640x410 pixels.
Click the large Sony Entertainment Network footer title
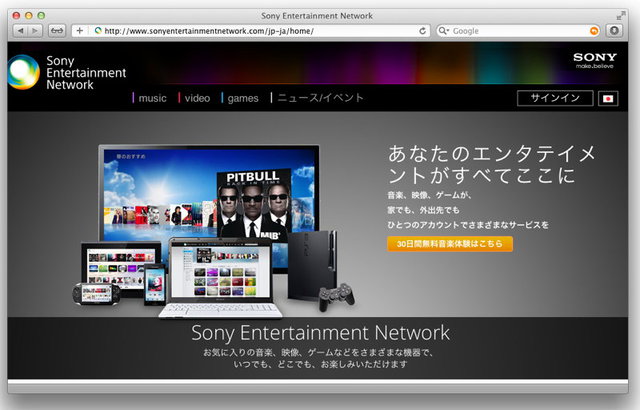pyautogui.click(x=320, y=333)
